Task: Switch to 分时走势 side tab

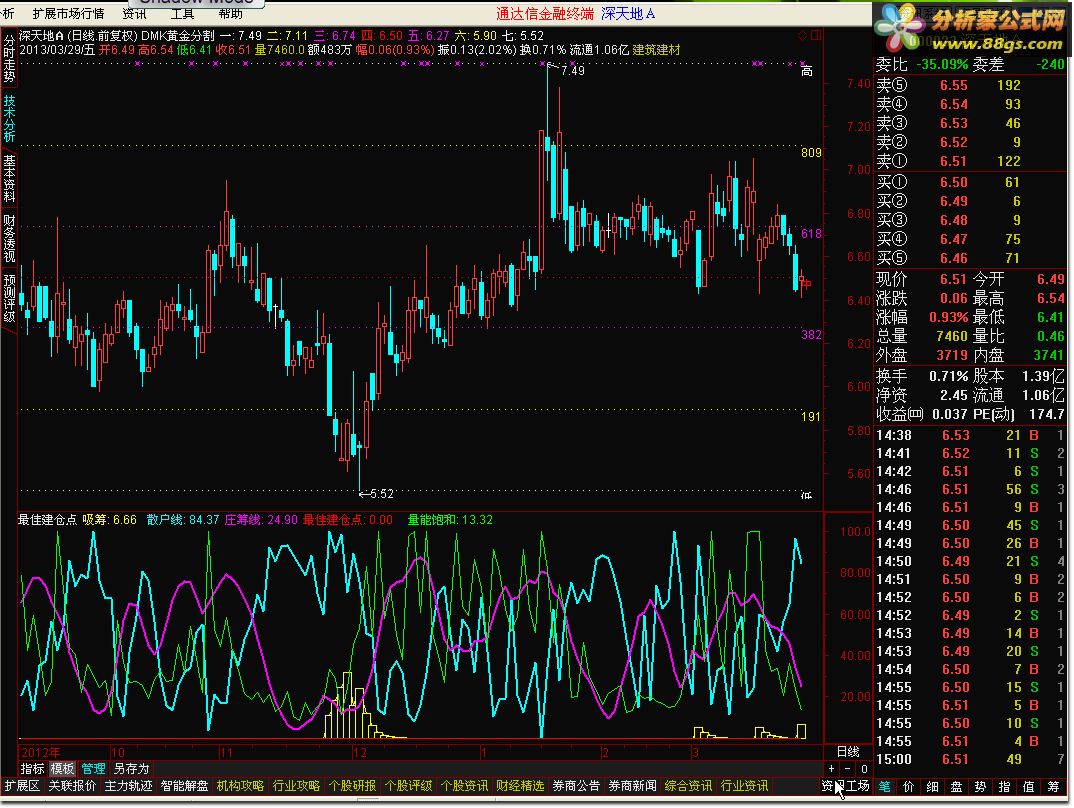Action: tap(9, 59)
